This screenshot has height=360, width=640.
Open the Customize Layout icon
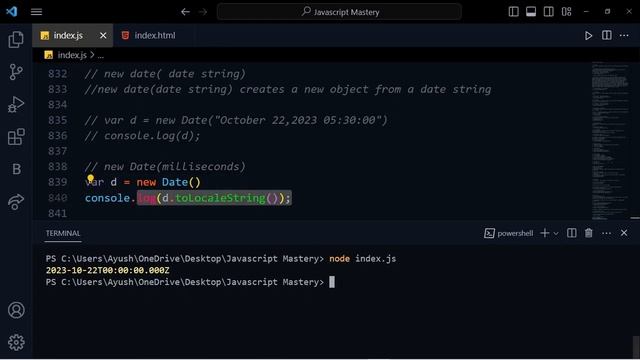click(567, 11)
